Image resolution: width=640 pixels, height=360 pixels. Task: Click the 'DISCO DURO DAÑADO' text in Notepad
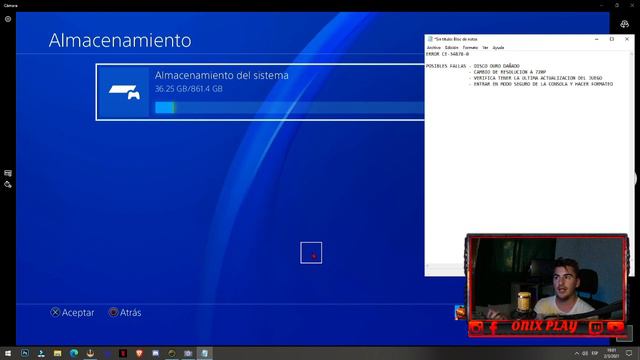(497, 66)
